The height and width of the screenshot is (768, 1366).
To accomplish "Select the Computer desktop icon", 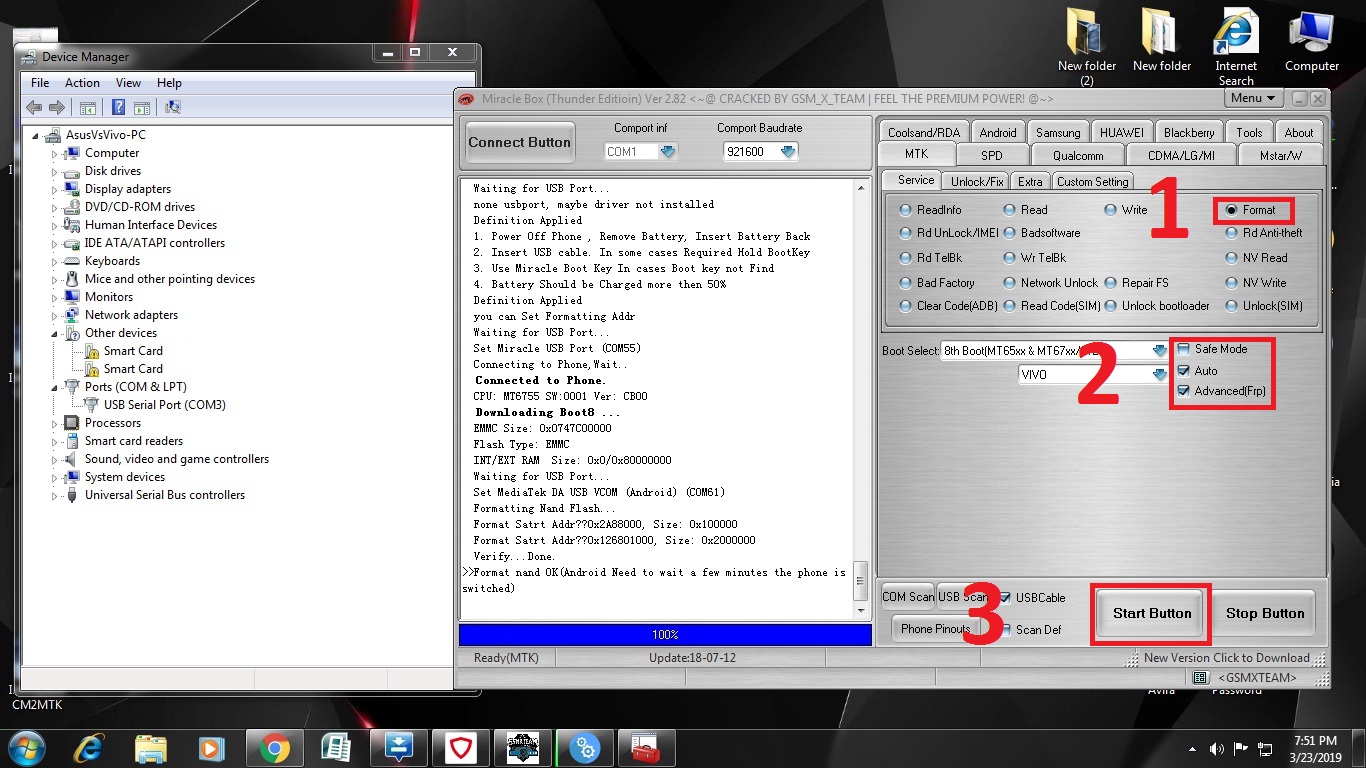I will coord(1311,42).
